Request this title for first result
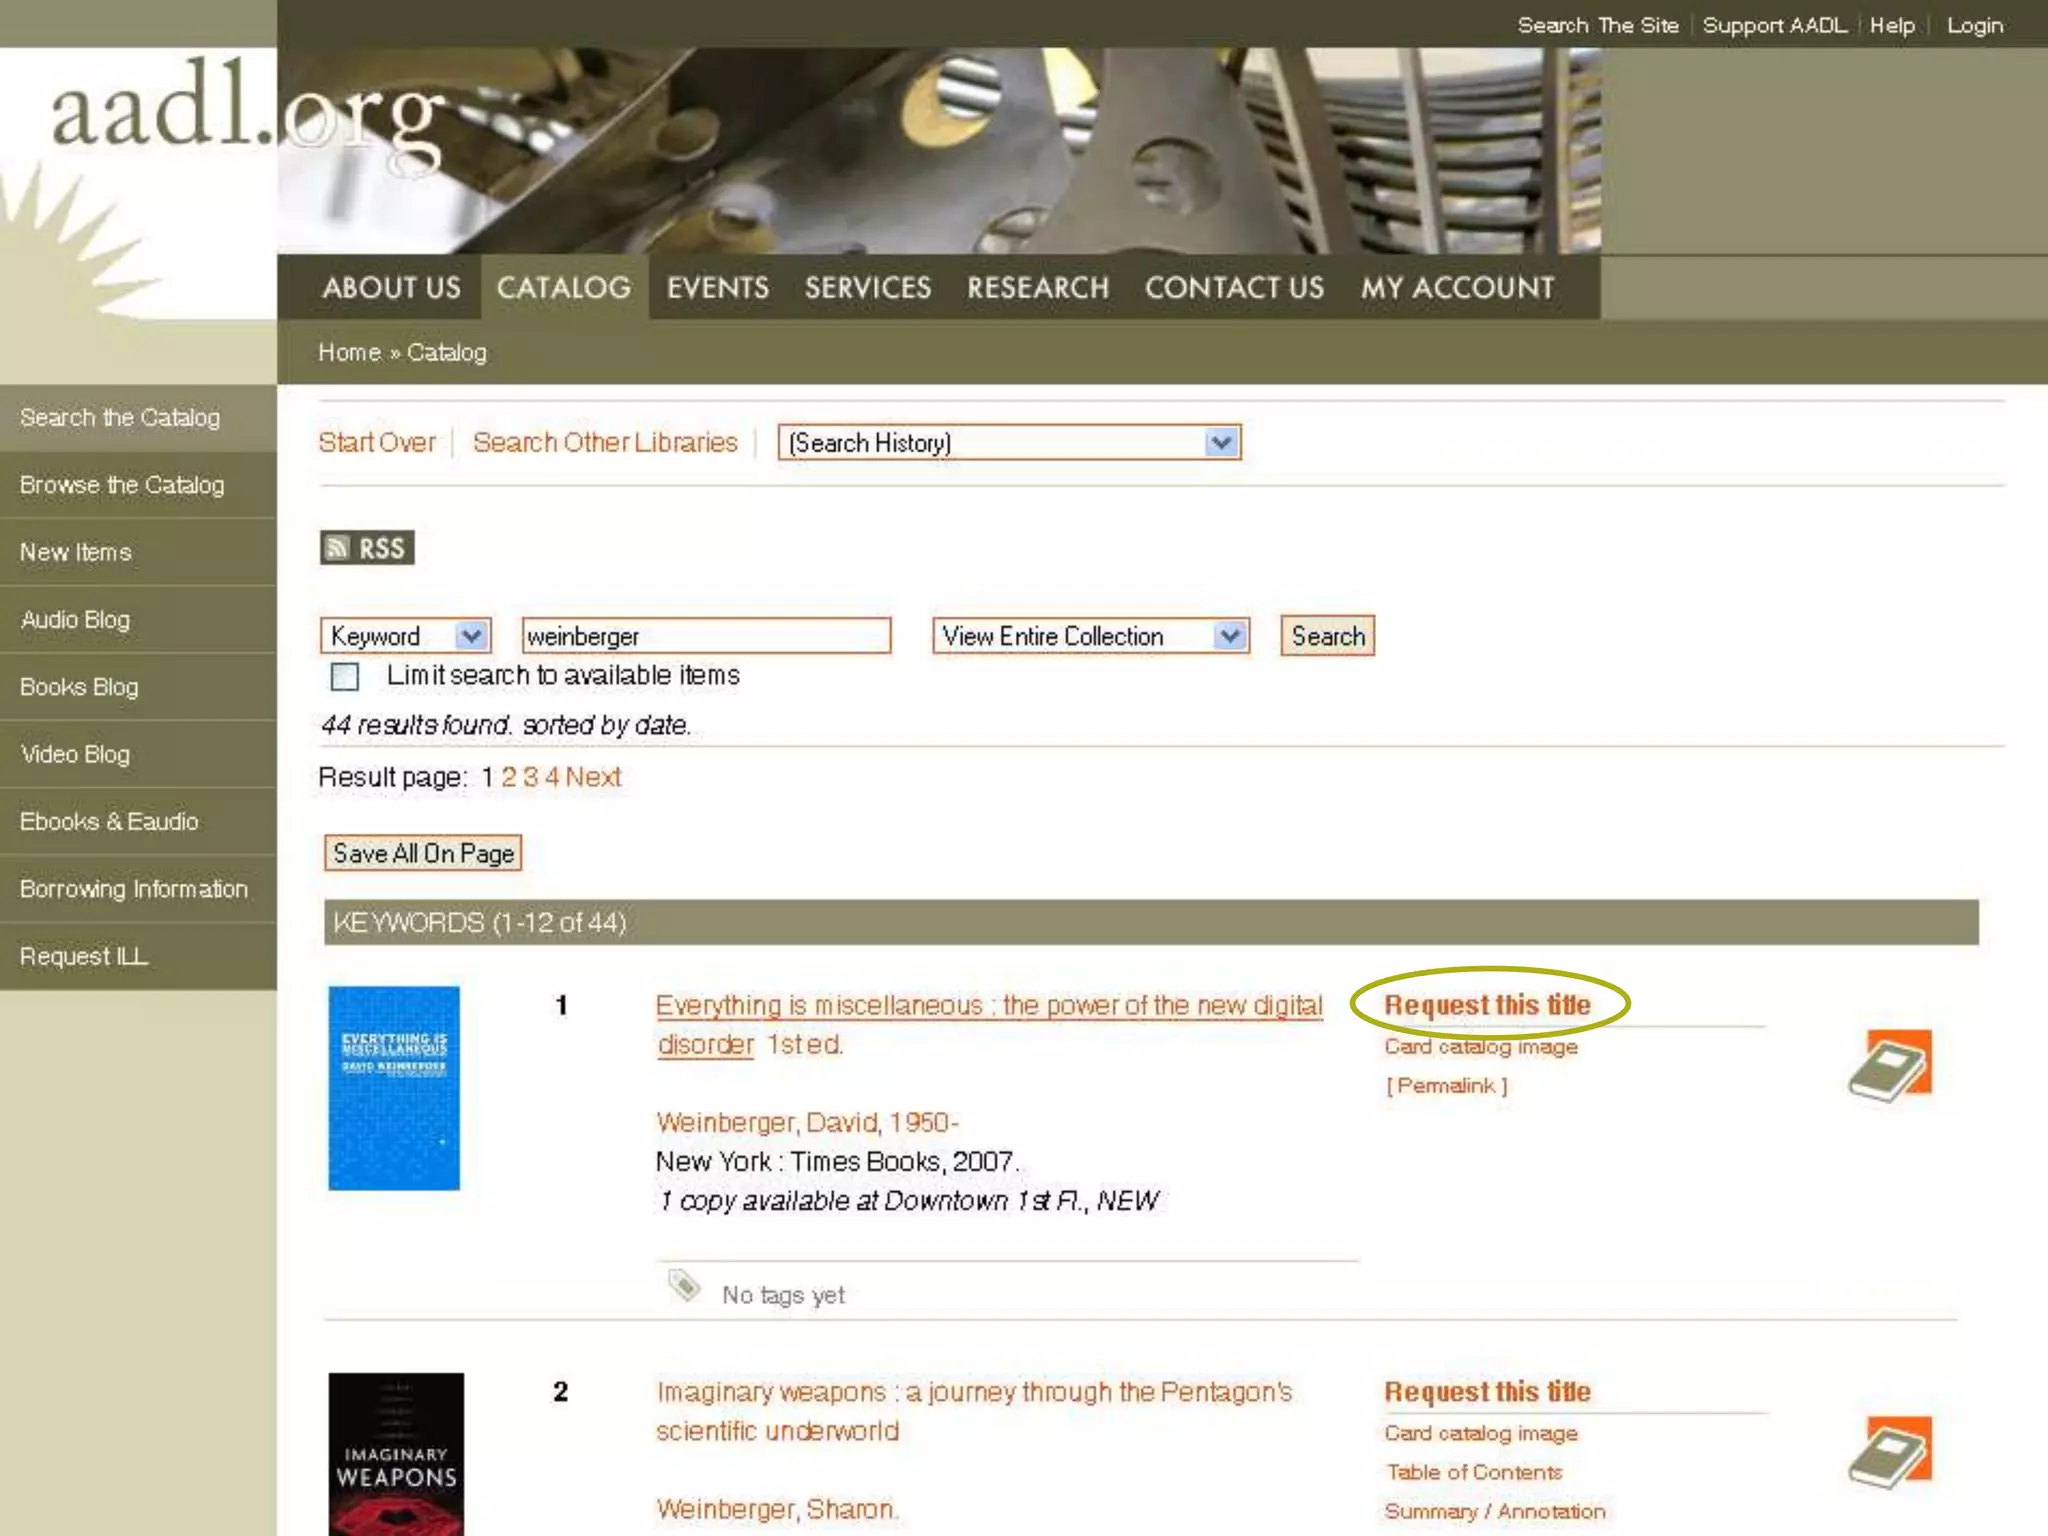 pyautogui.click(x=1487, y=1005)
